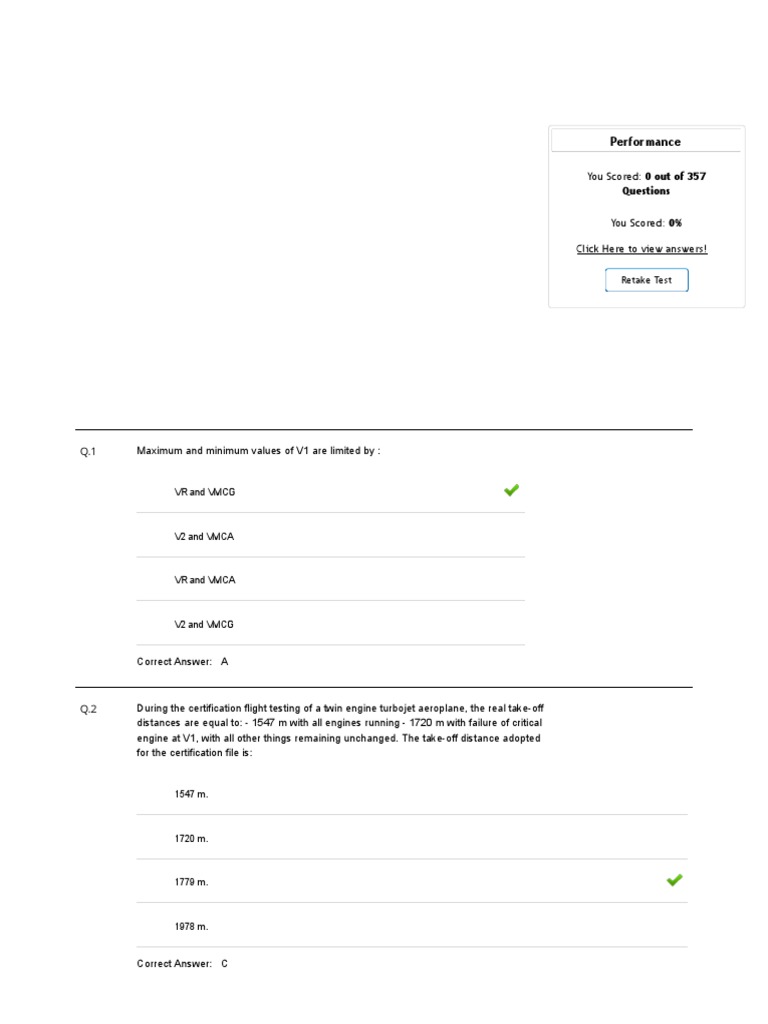Select the 'V2 and VMCA' answer option
This screenshot has width=768, height=1024.
(204, 537)
